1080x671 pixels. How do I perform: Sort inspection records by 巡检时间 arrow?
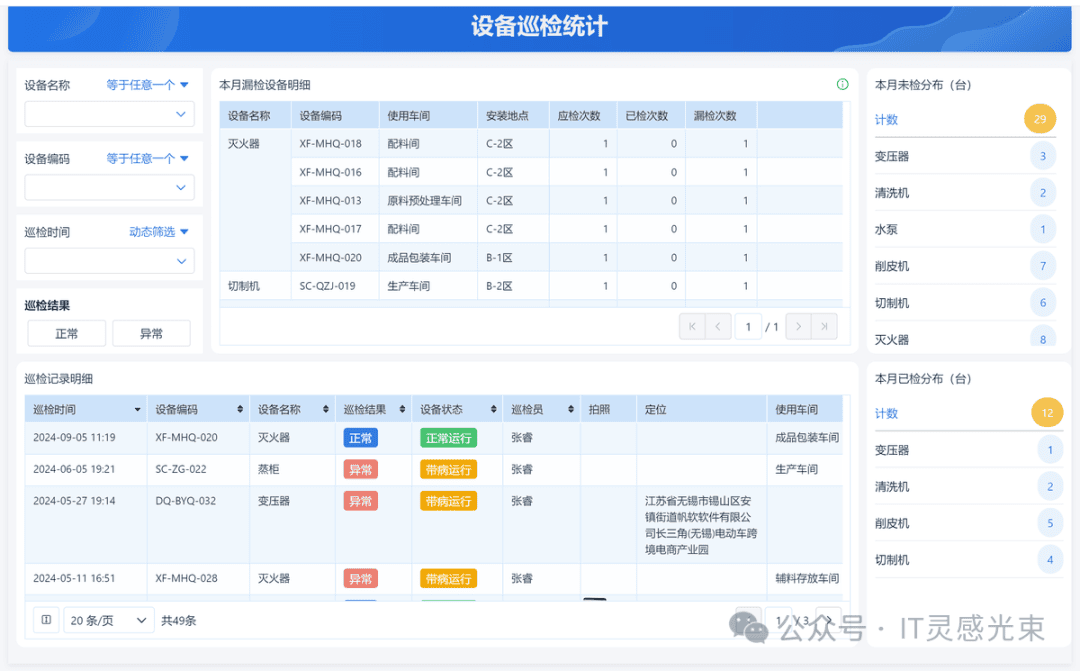point(137,410)
